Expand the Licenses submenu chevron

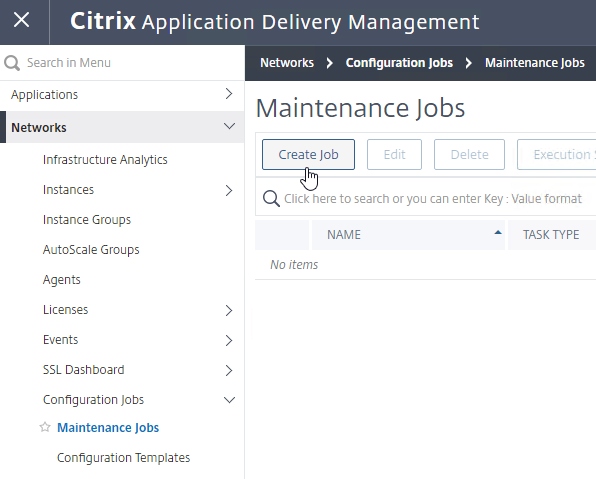point(229,311)
